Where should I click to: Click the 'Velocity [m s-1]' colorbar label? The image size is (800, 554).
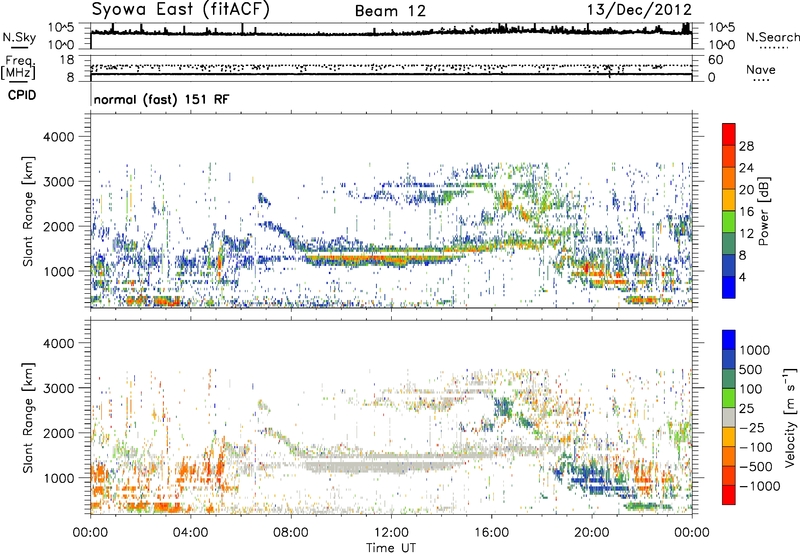point(790,418)
